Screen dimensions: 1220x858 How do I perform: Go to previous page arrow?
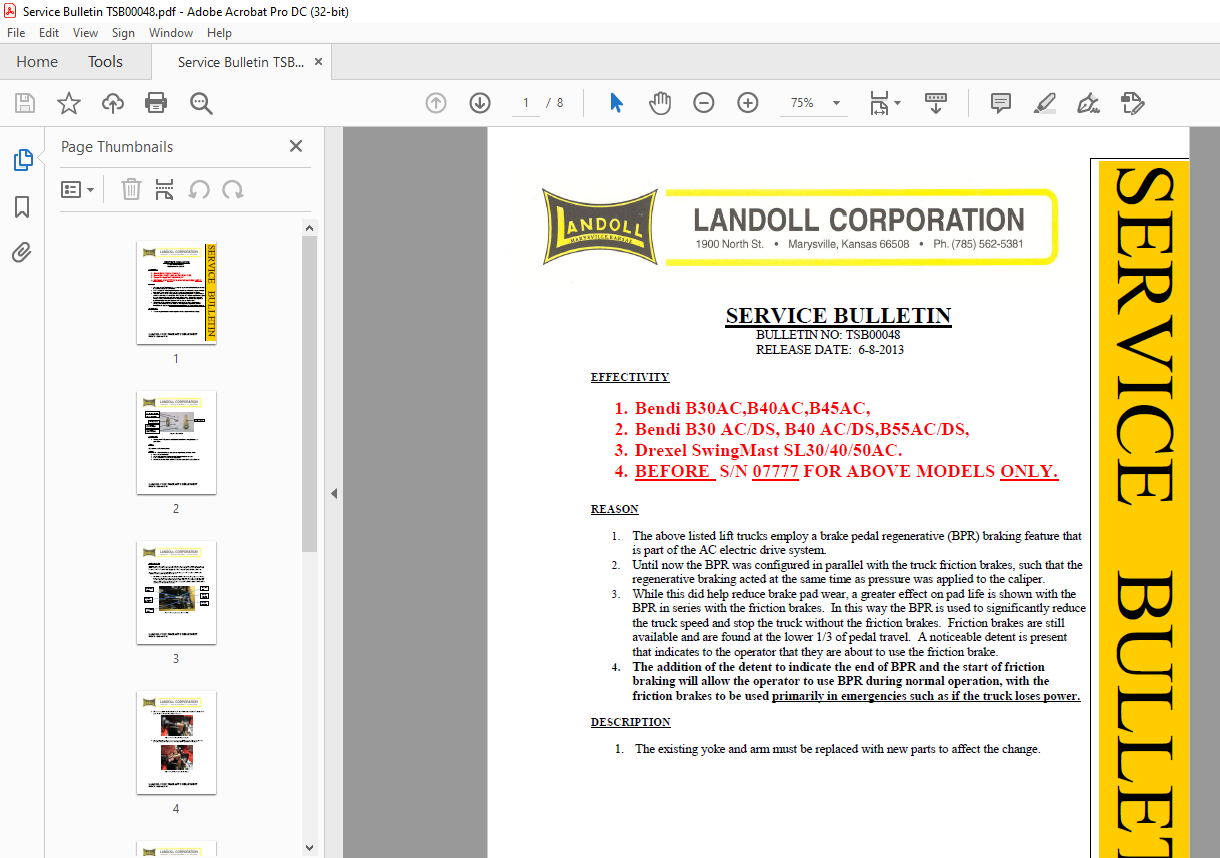coord(436,103)
